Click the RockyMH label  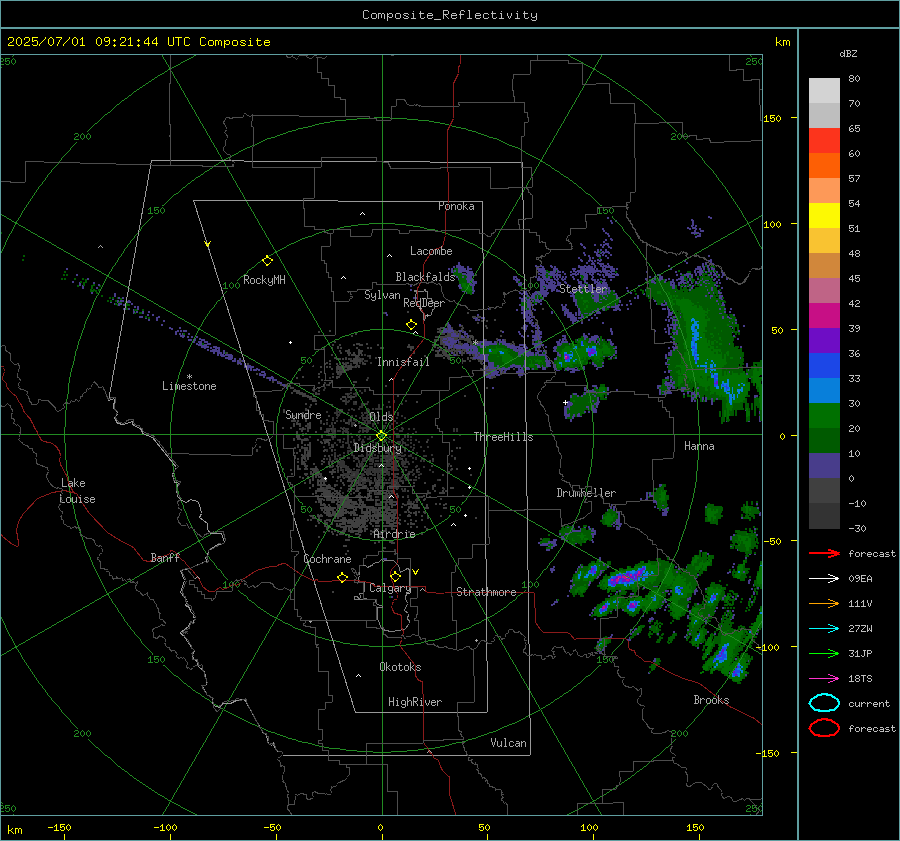(264, 280)
